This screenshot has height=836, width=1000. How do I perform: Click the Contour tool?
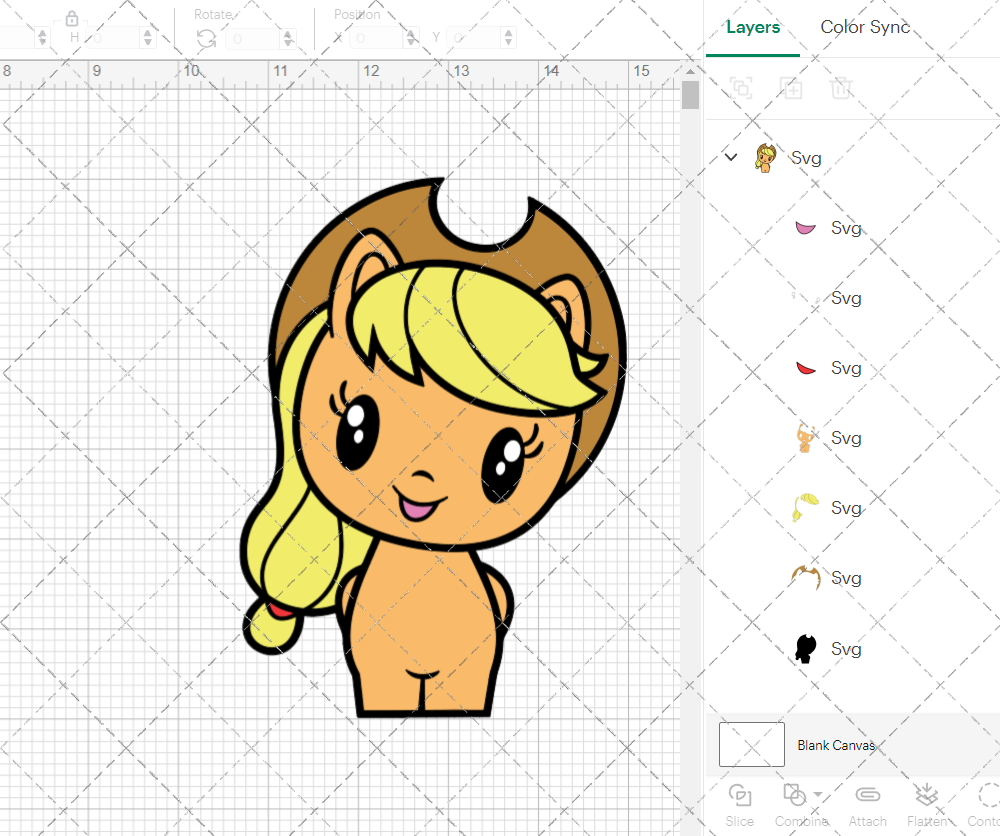coord(986,805)
